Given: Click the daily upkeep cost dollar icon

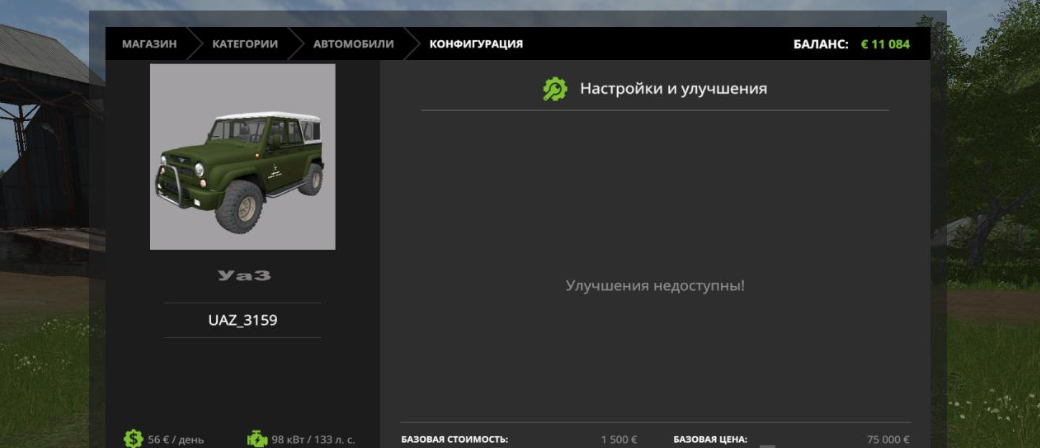Looking at the screenshot, I should pyautogui.click(x=133, y=438).
